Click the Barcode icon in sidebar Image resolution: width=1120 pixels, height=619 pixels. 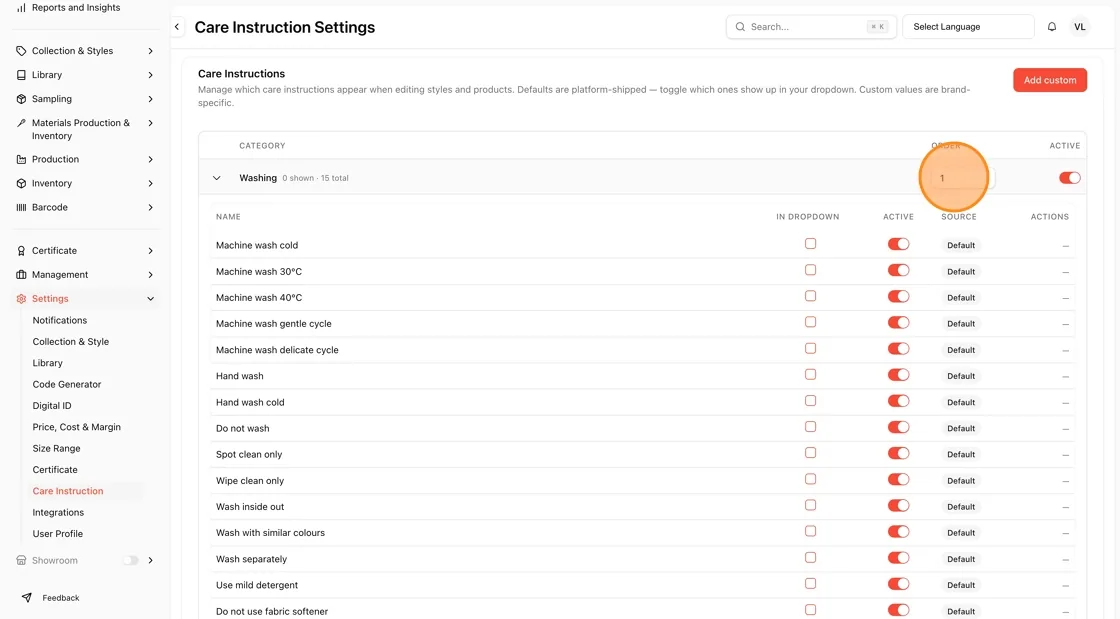(x=21, y=207)
